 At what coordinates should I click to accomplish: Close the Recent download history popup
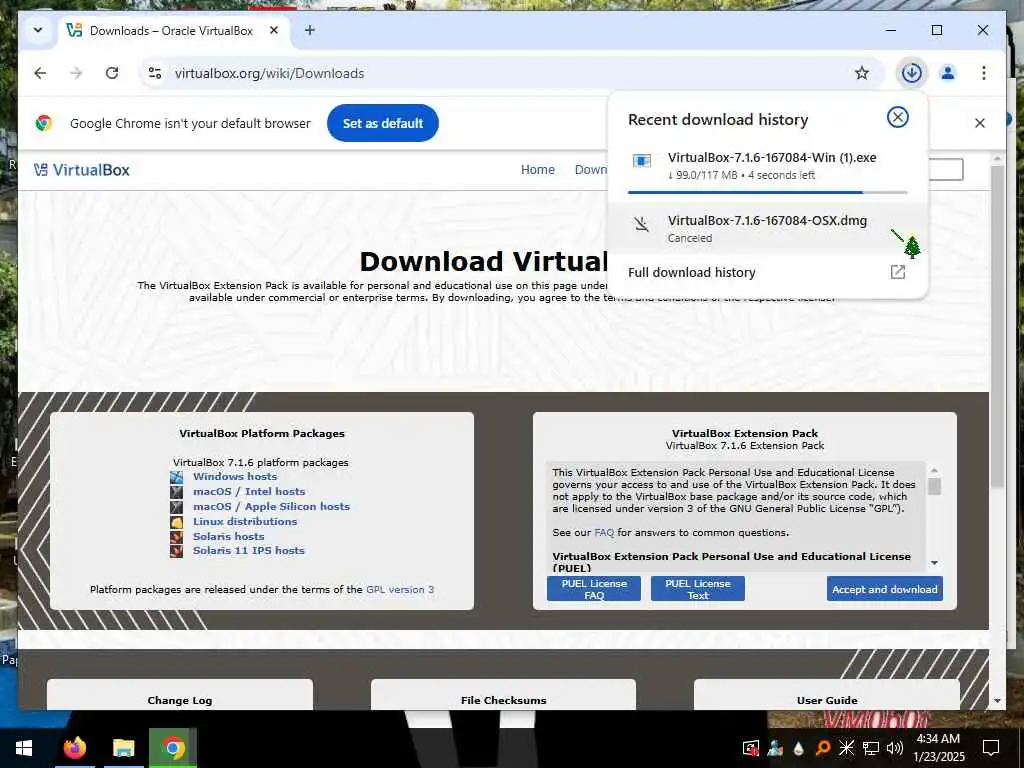pos(897,117)
